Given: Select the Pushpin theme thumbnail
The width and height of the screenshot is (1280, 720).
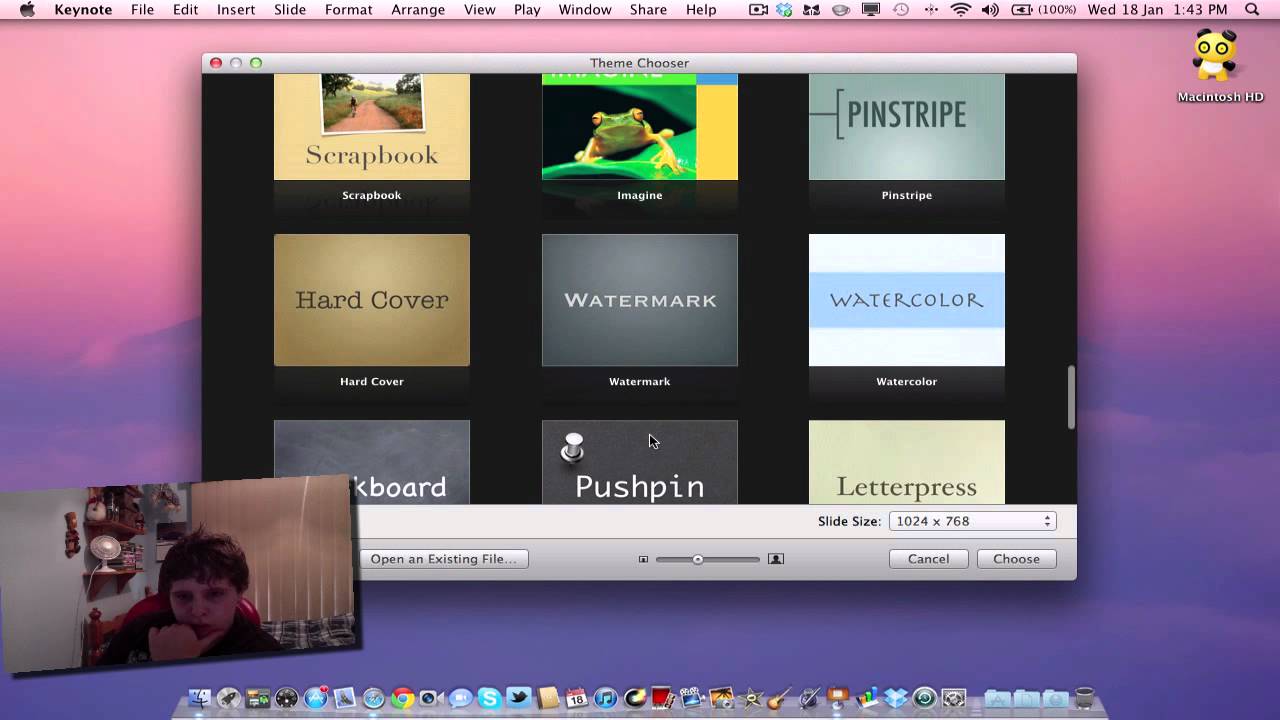Looking at the screenshot, I should [640, 462].
